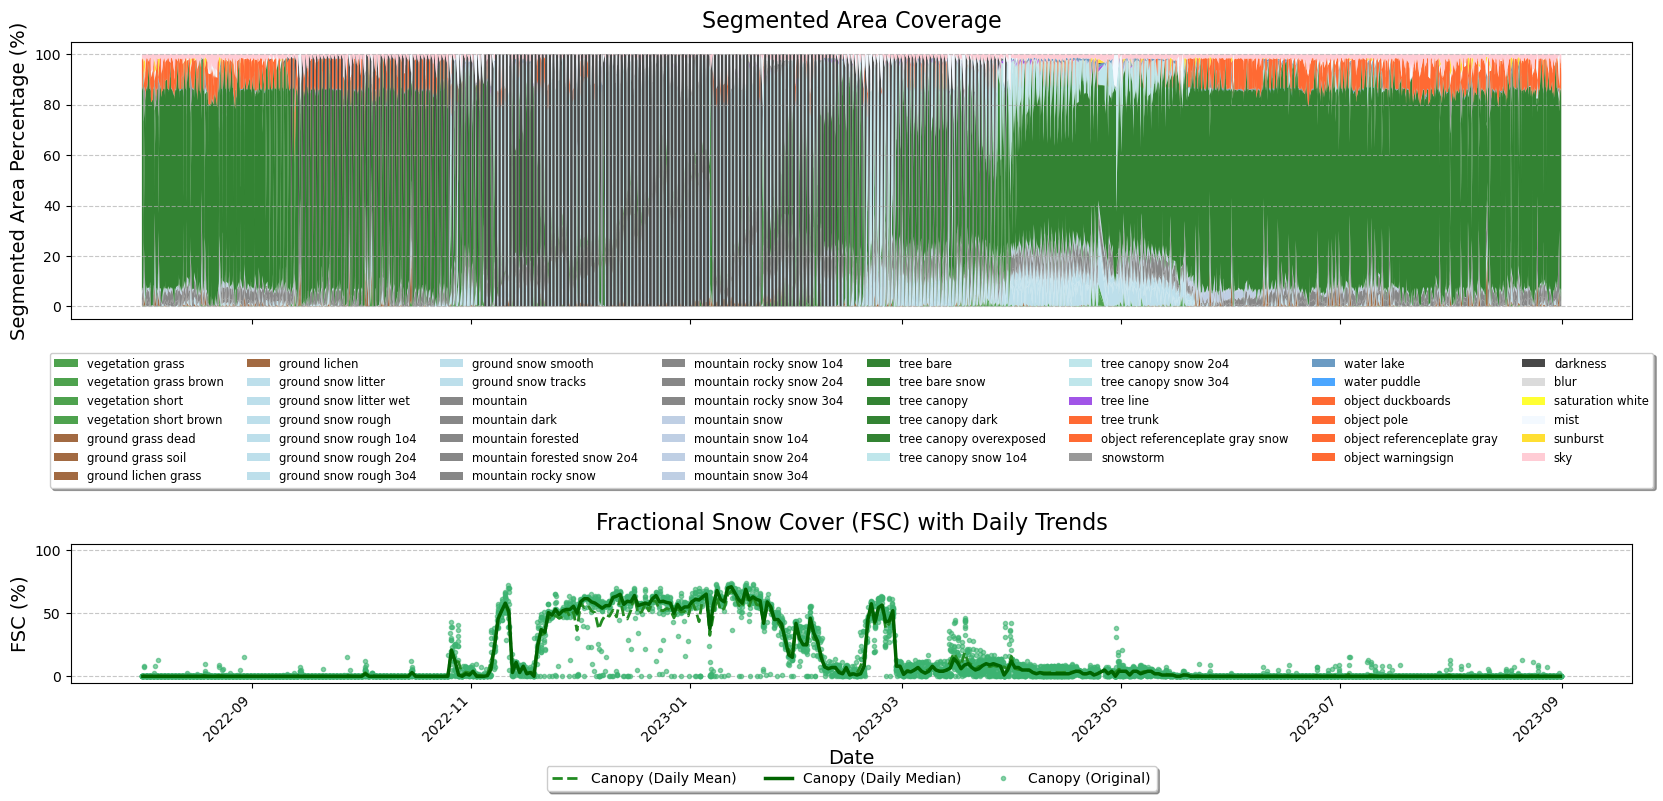The image size is (1663, 801).
Task: Click the brown 'ground lichen' legend swatch
Action: (258, 364)
